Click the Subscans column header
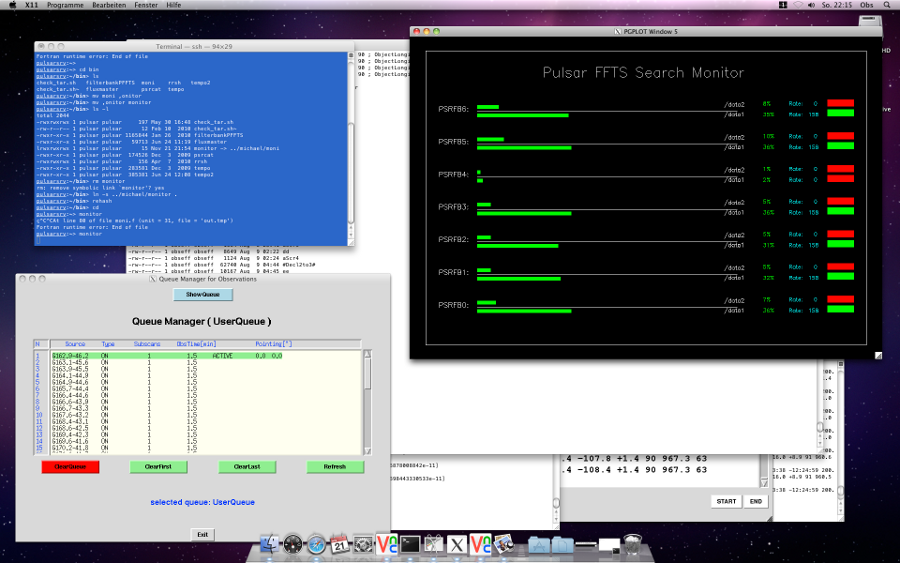 point(147,344)
